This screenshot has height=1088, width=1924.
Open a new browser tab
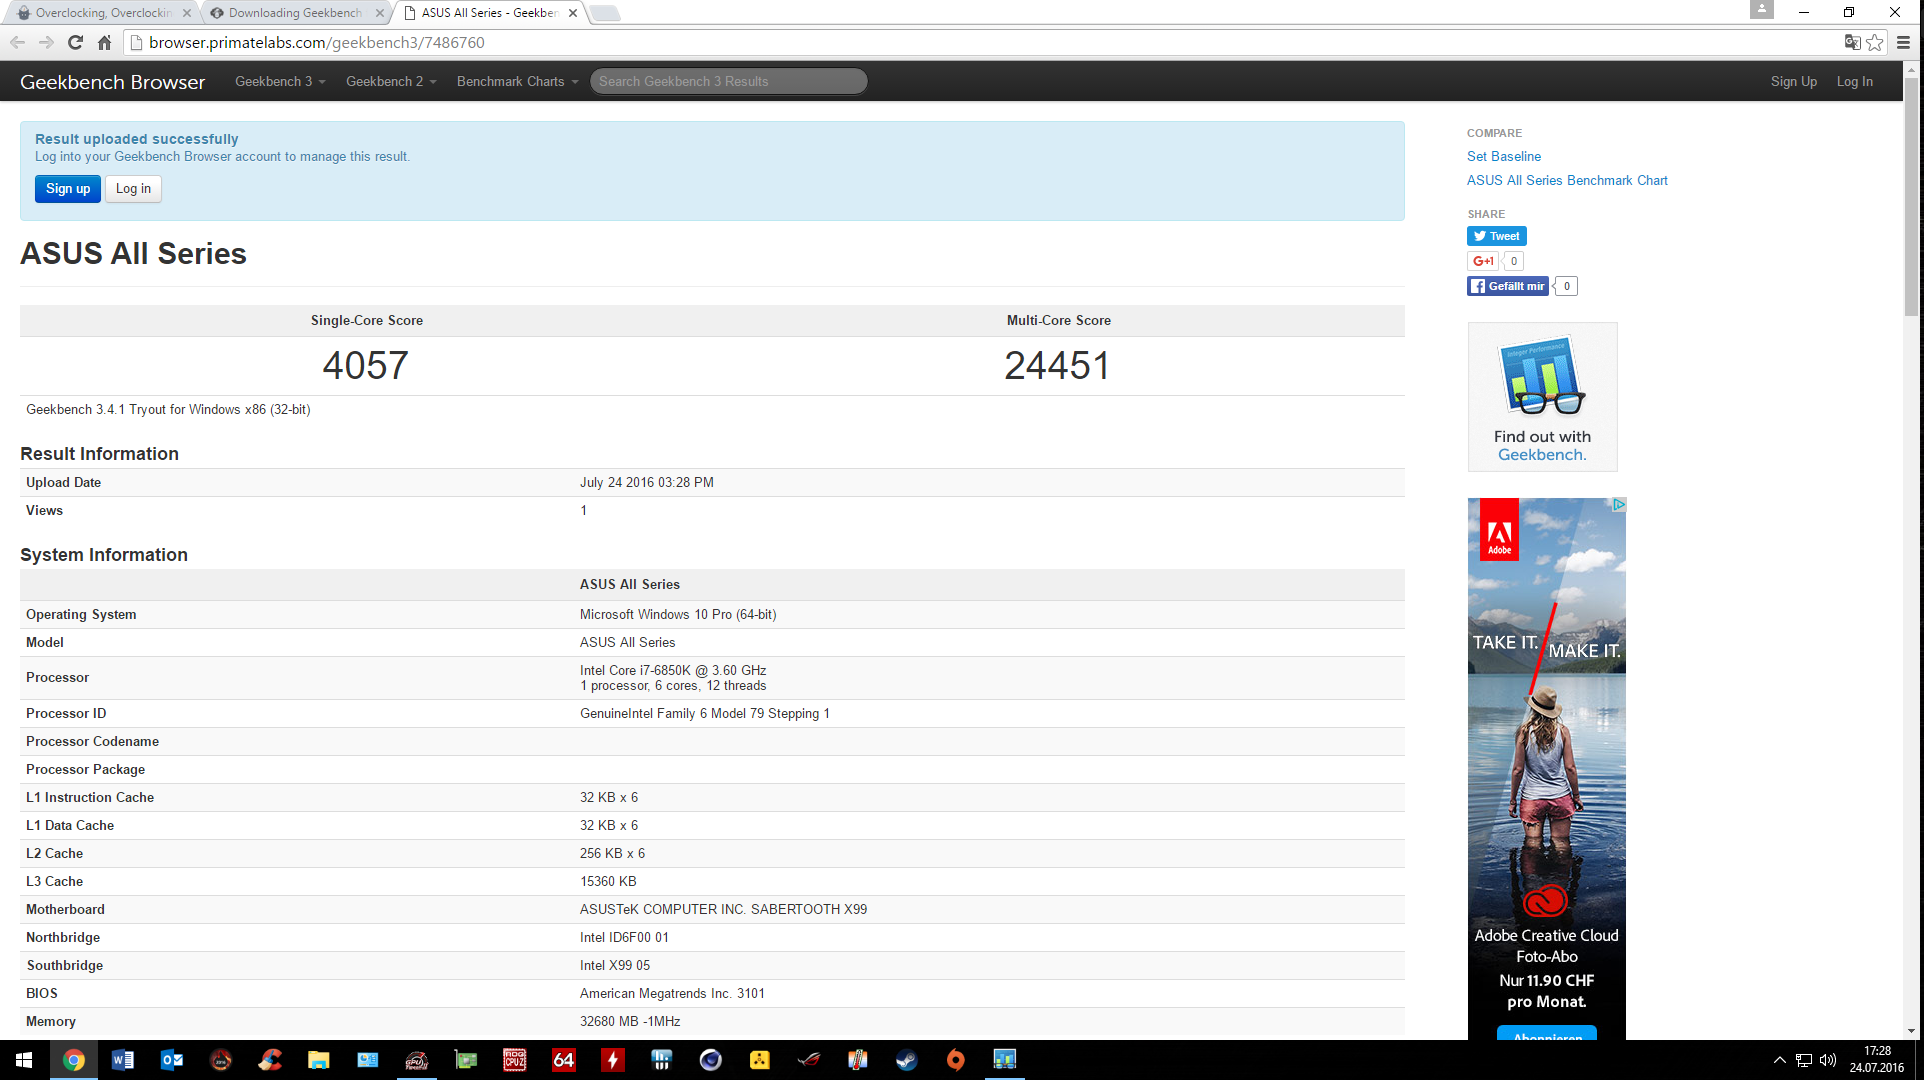[605, 13]
